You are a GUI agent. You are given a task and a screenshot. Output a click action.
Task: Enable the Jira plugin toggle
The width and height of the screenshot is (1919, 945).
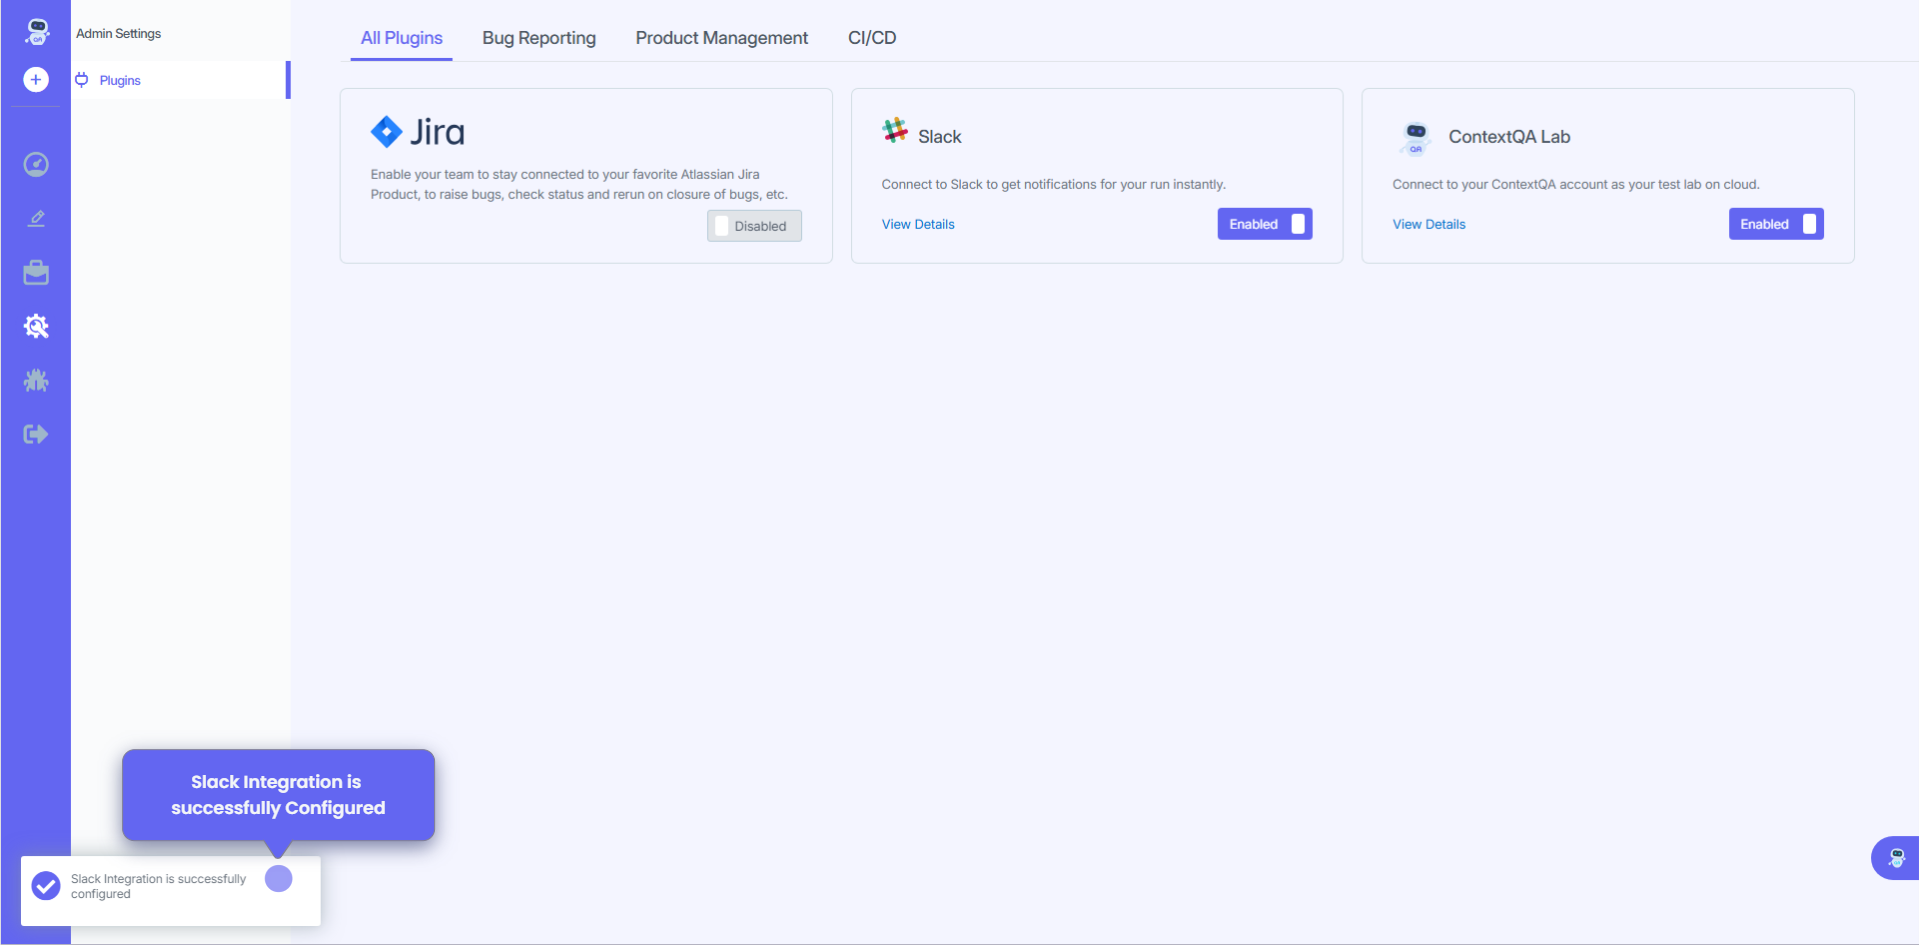click(x=754, y=226)
